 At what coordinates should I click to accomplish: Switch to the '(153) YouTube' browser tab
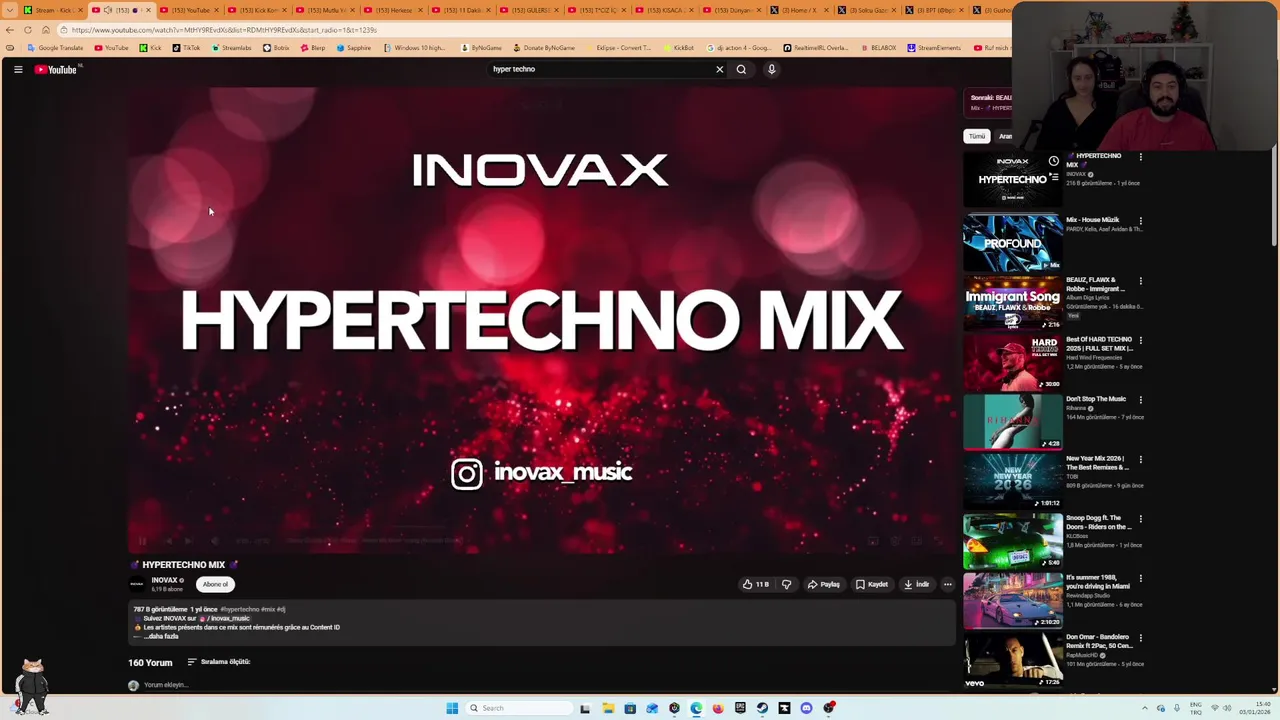pyautogui.click(x=190, y=10)
